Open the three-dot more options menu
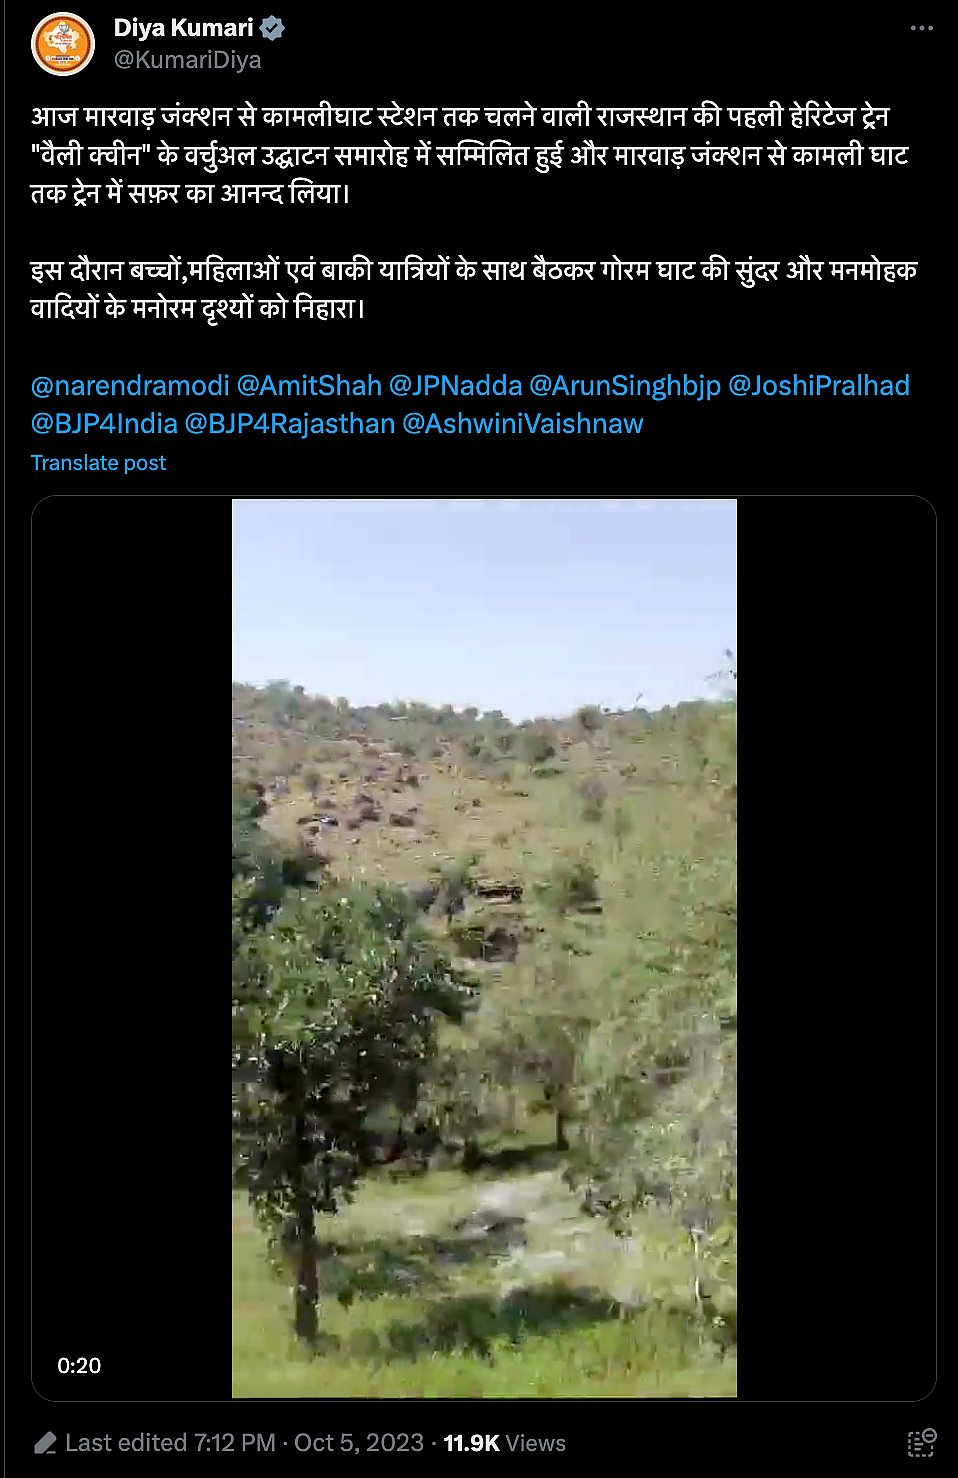This screenshot has width=958, height=1478. point(921,28)
